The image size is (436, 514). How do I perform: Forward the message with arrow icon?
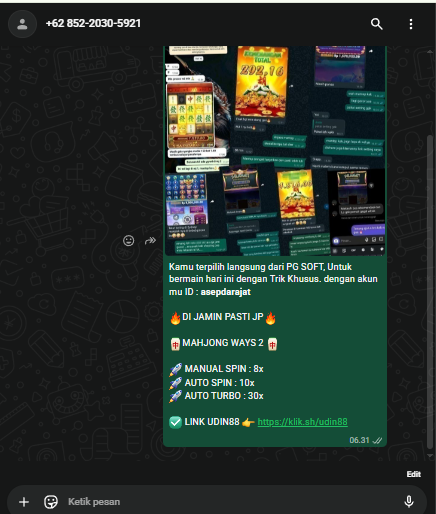pyautogui.click(x=150, y=240)
